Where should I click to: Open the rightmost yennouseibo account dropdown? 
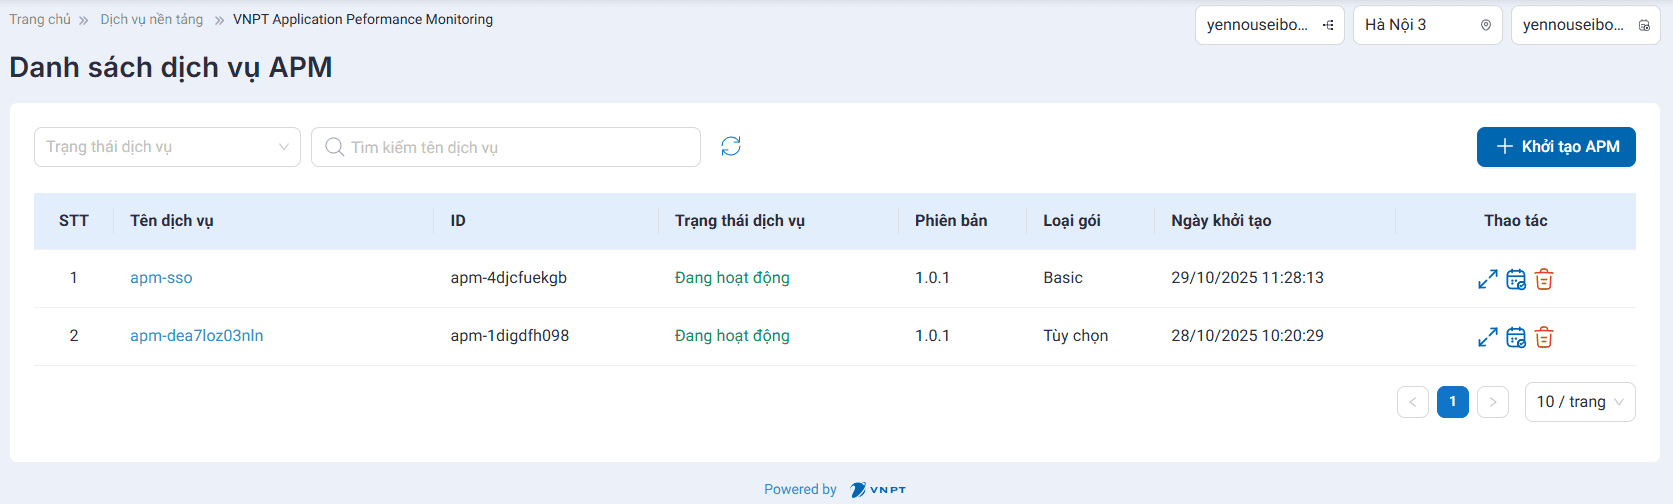tap(1585, 25)
